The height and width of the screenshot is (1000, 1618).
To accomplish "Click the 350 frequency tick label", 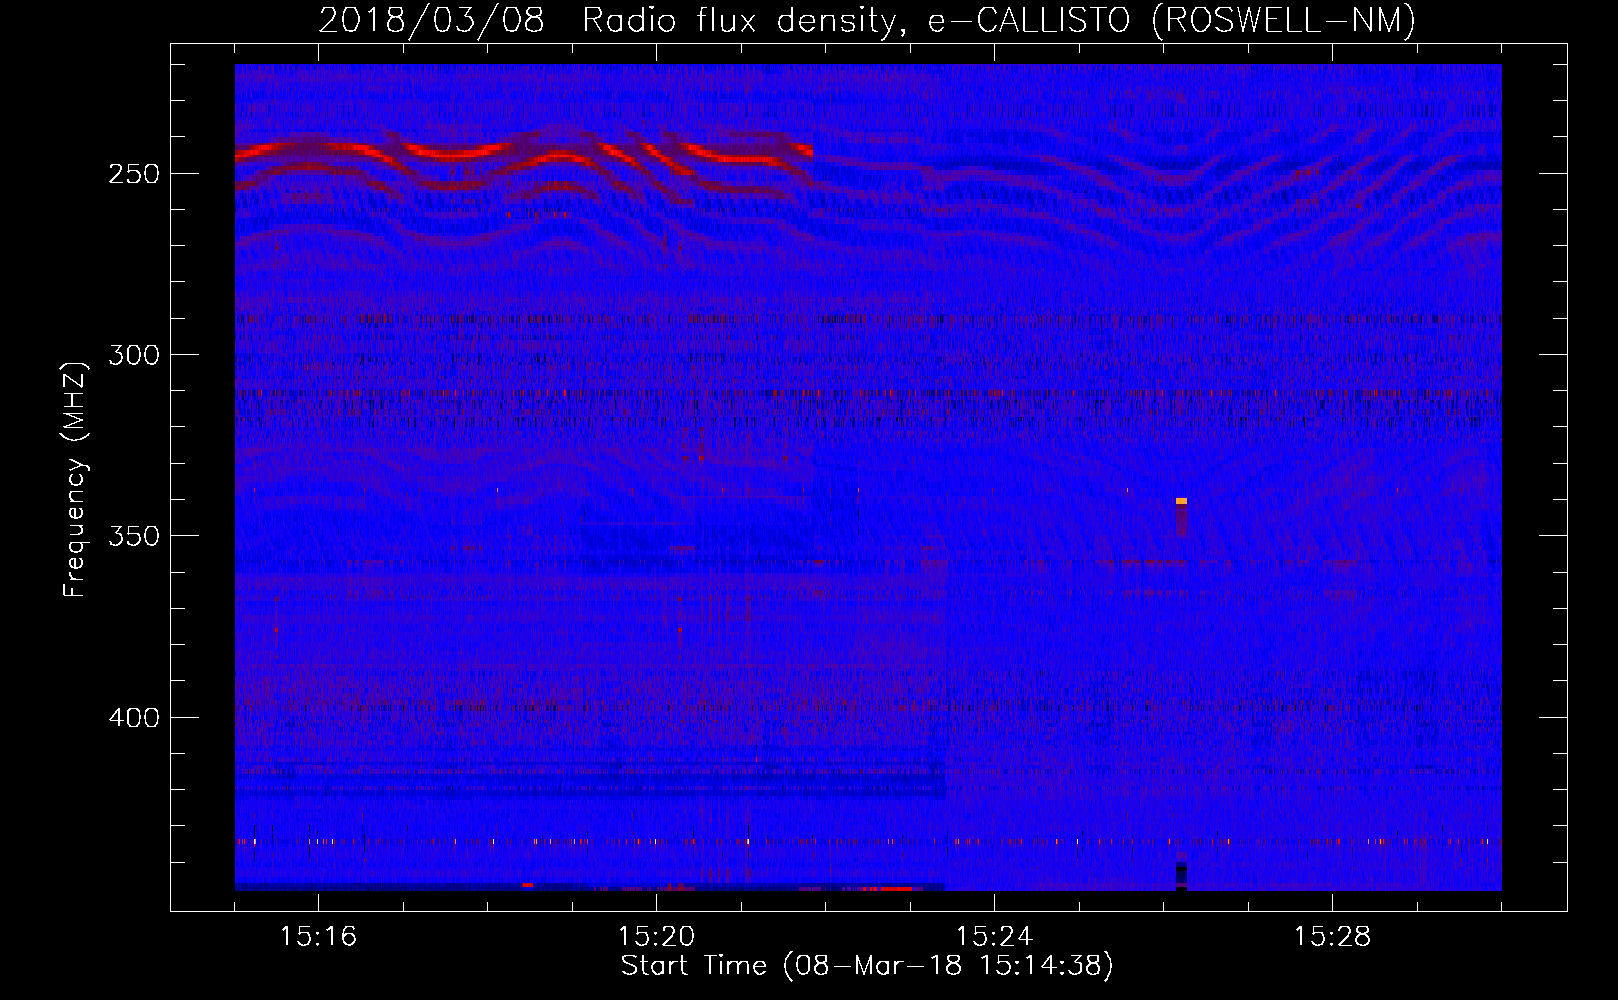I will click(x=134, y=536).
